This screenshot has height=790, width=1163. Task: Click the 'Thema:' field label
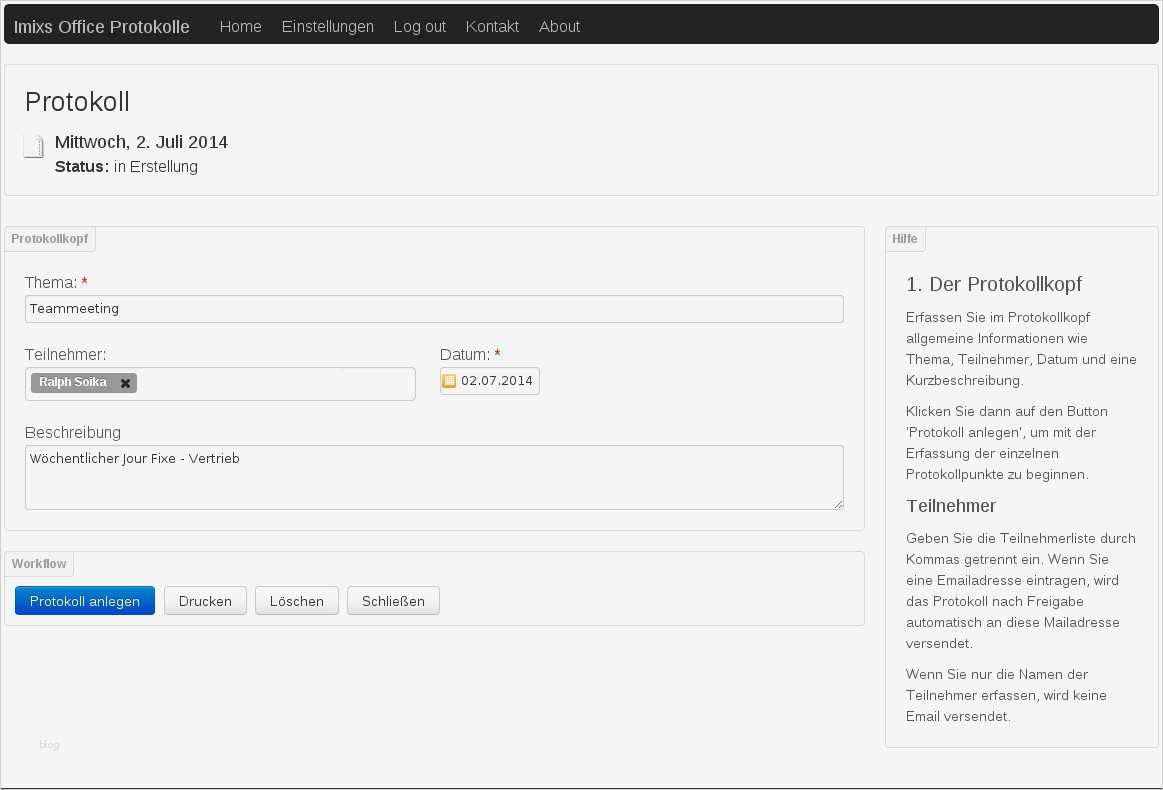pos(51,283)
